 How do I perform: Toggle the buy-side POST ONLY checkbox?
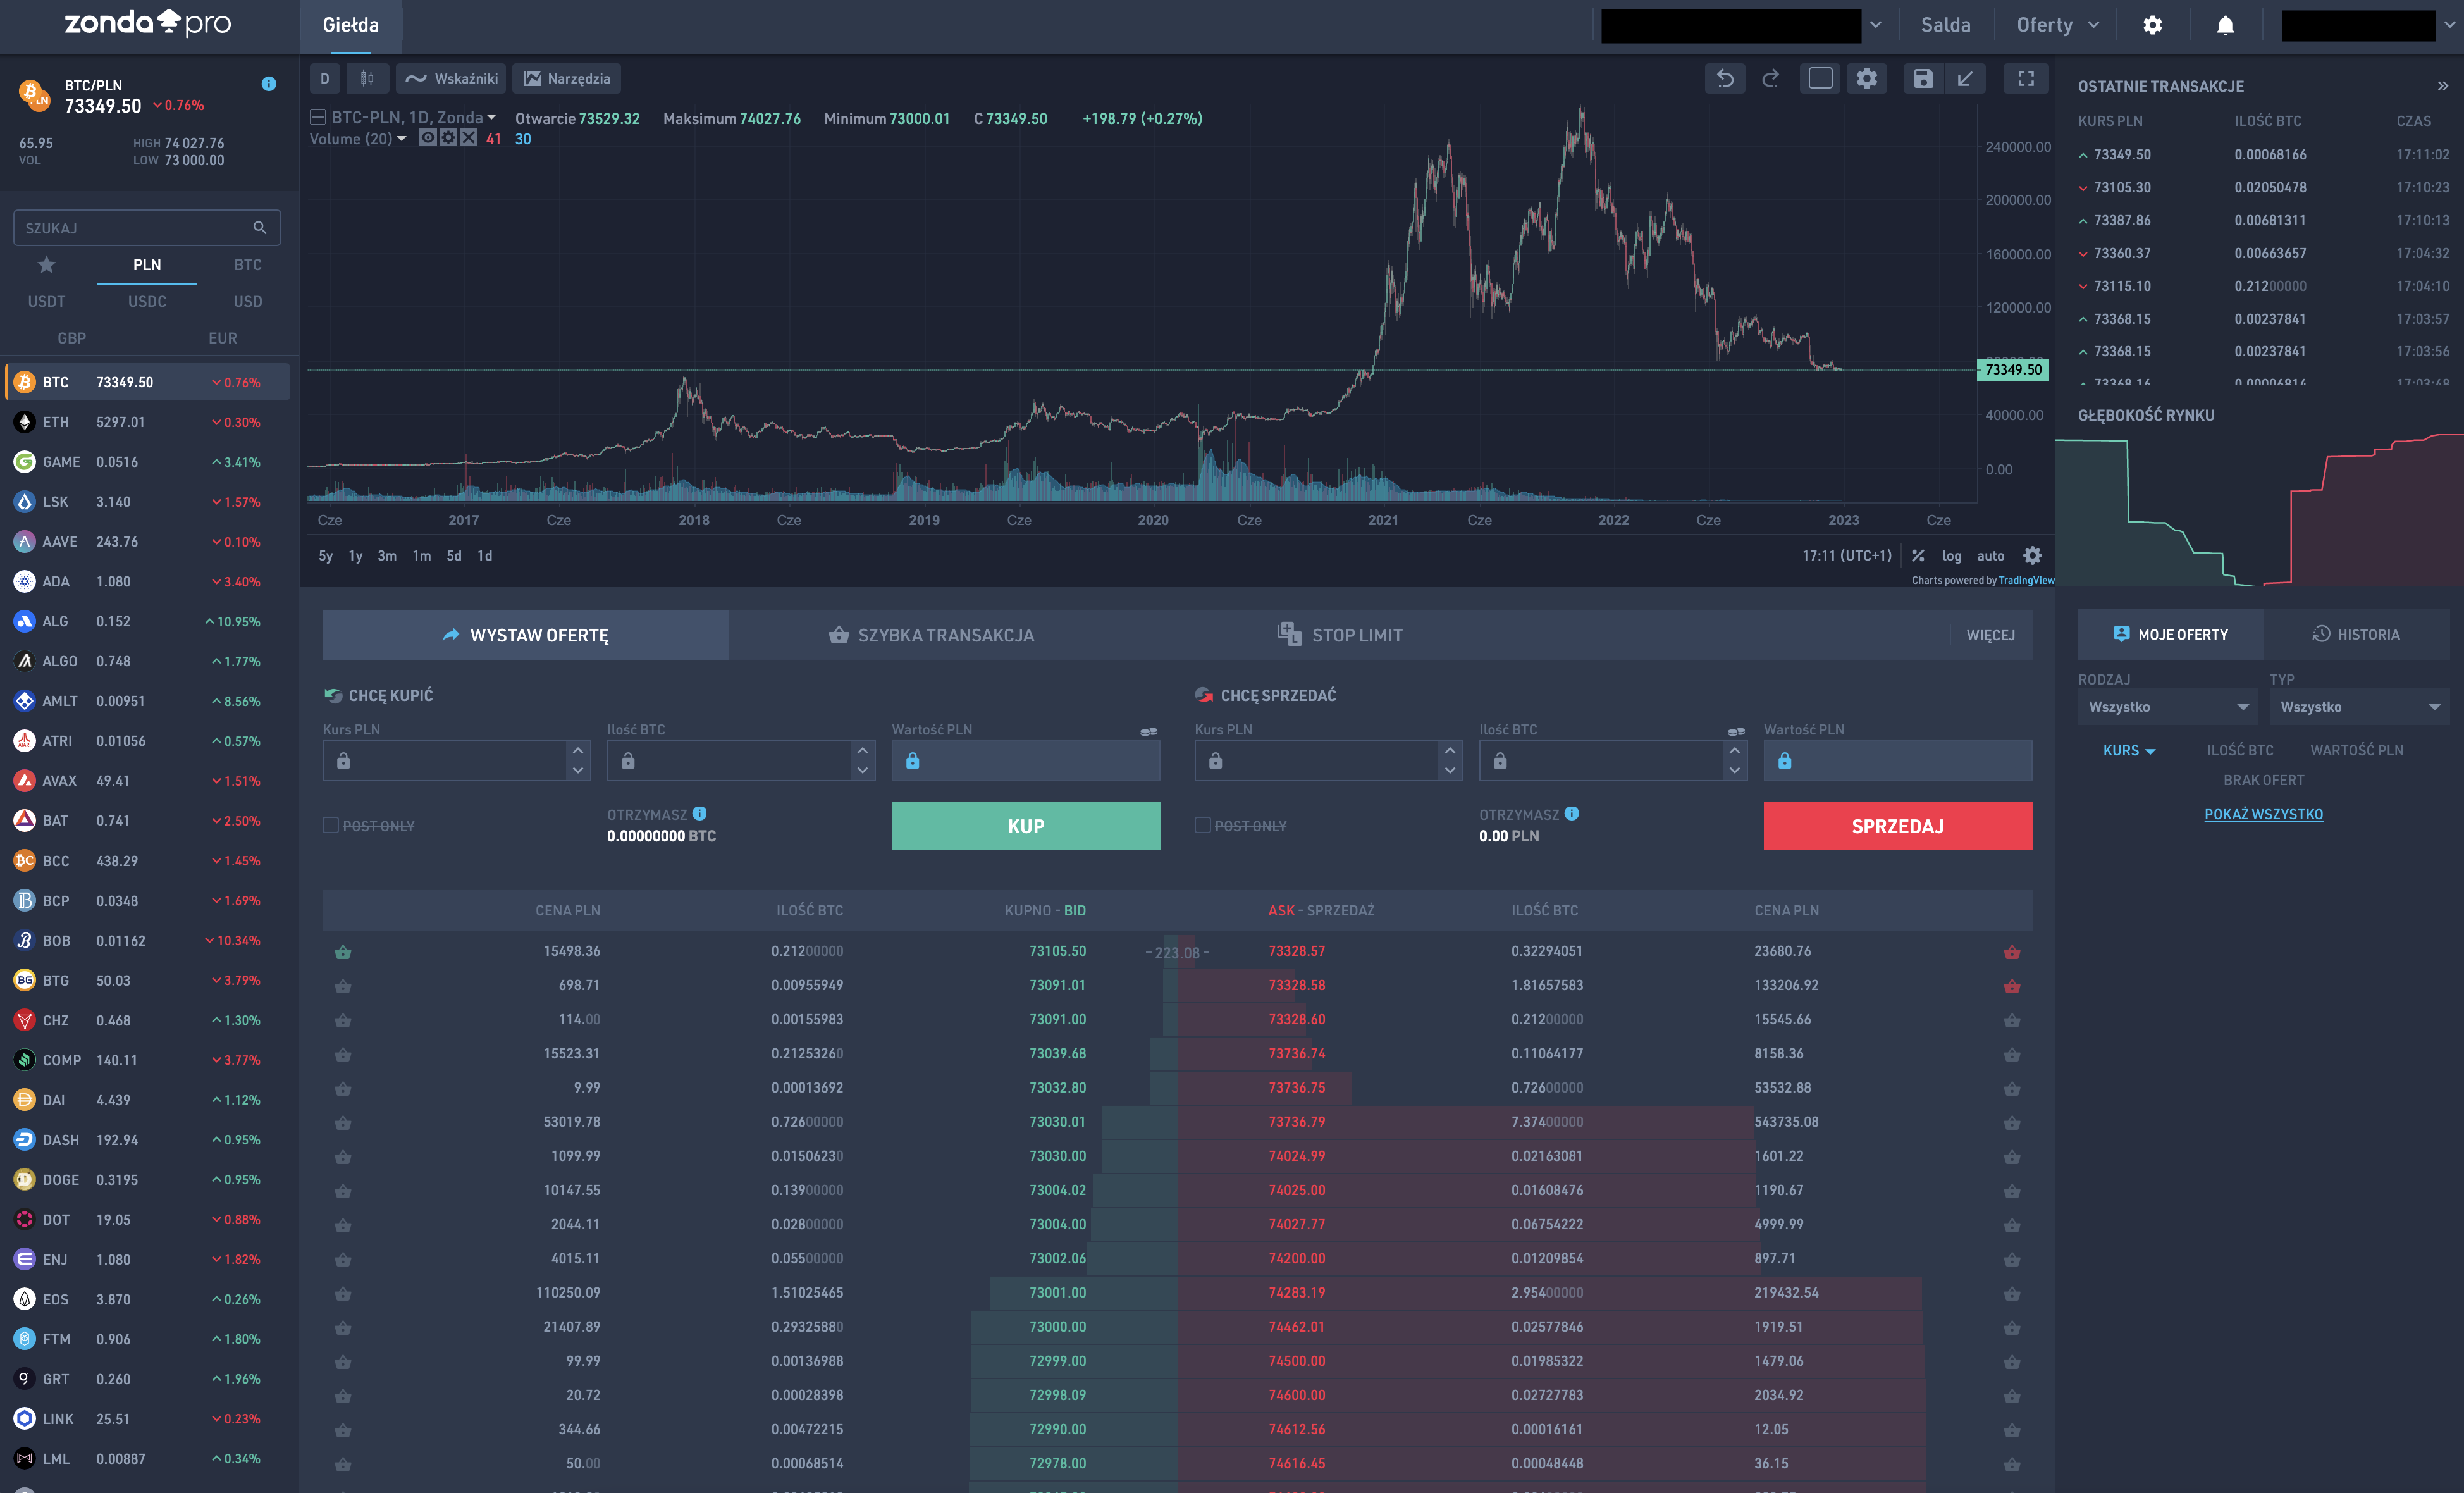[x=331, y=825]
